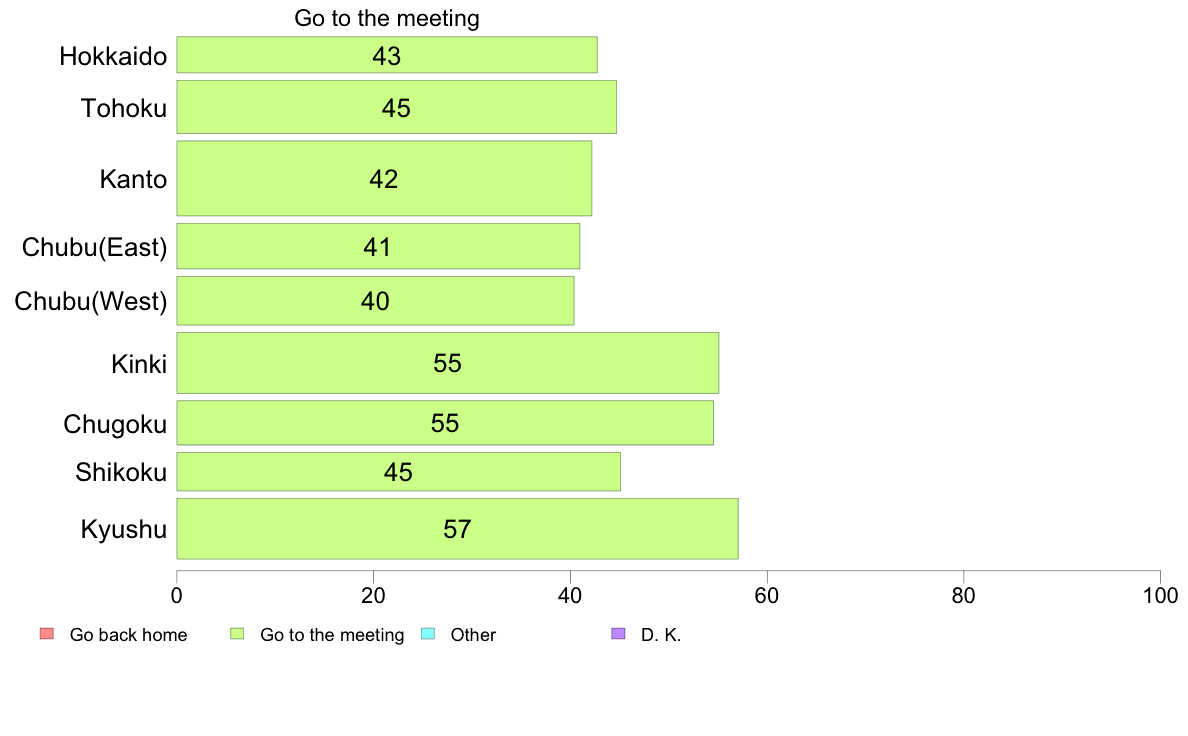Click the Kyushu bar showing 57
Image resolution: width=1188 pixels, height=736 pixels.
(458, 529)
